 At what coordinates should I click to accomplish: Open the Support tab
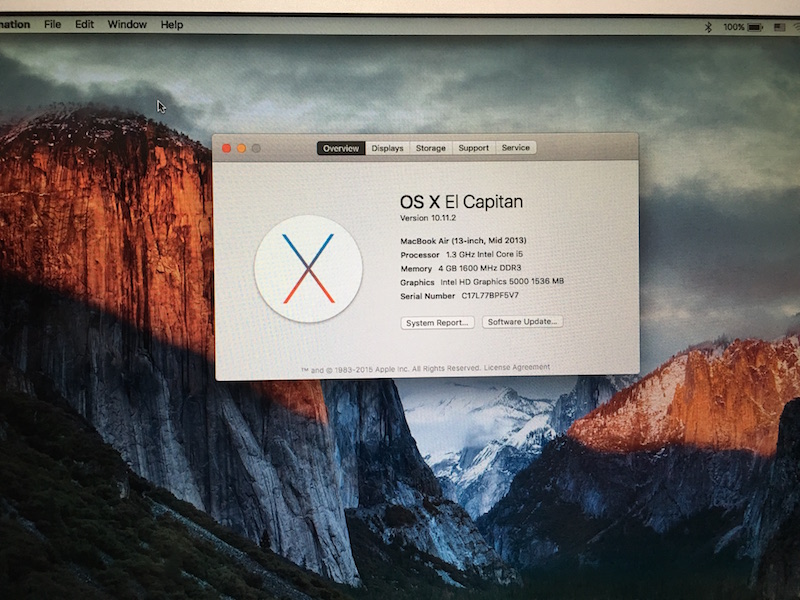473,148
